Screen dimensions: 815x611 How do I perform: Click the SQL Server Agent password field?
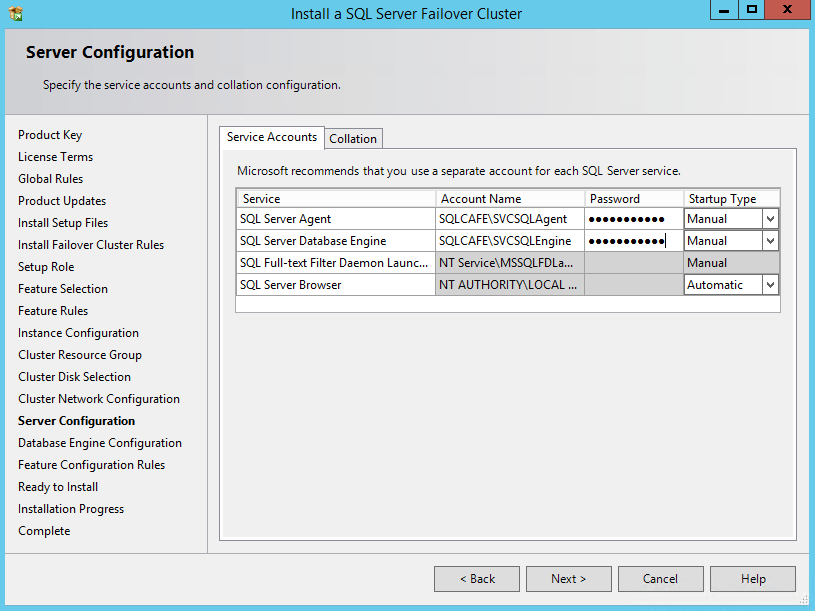[634, 219]
